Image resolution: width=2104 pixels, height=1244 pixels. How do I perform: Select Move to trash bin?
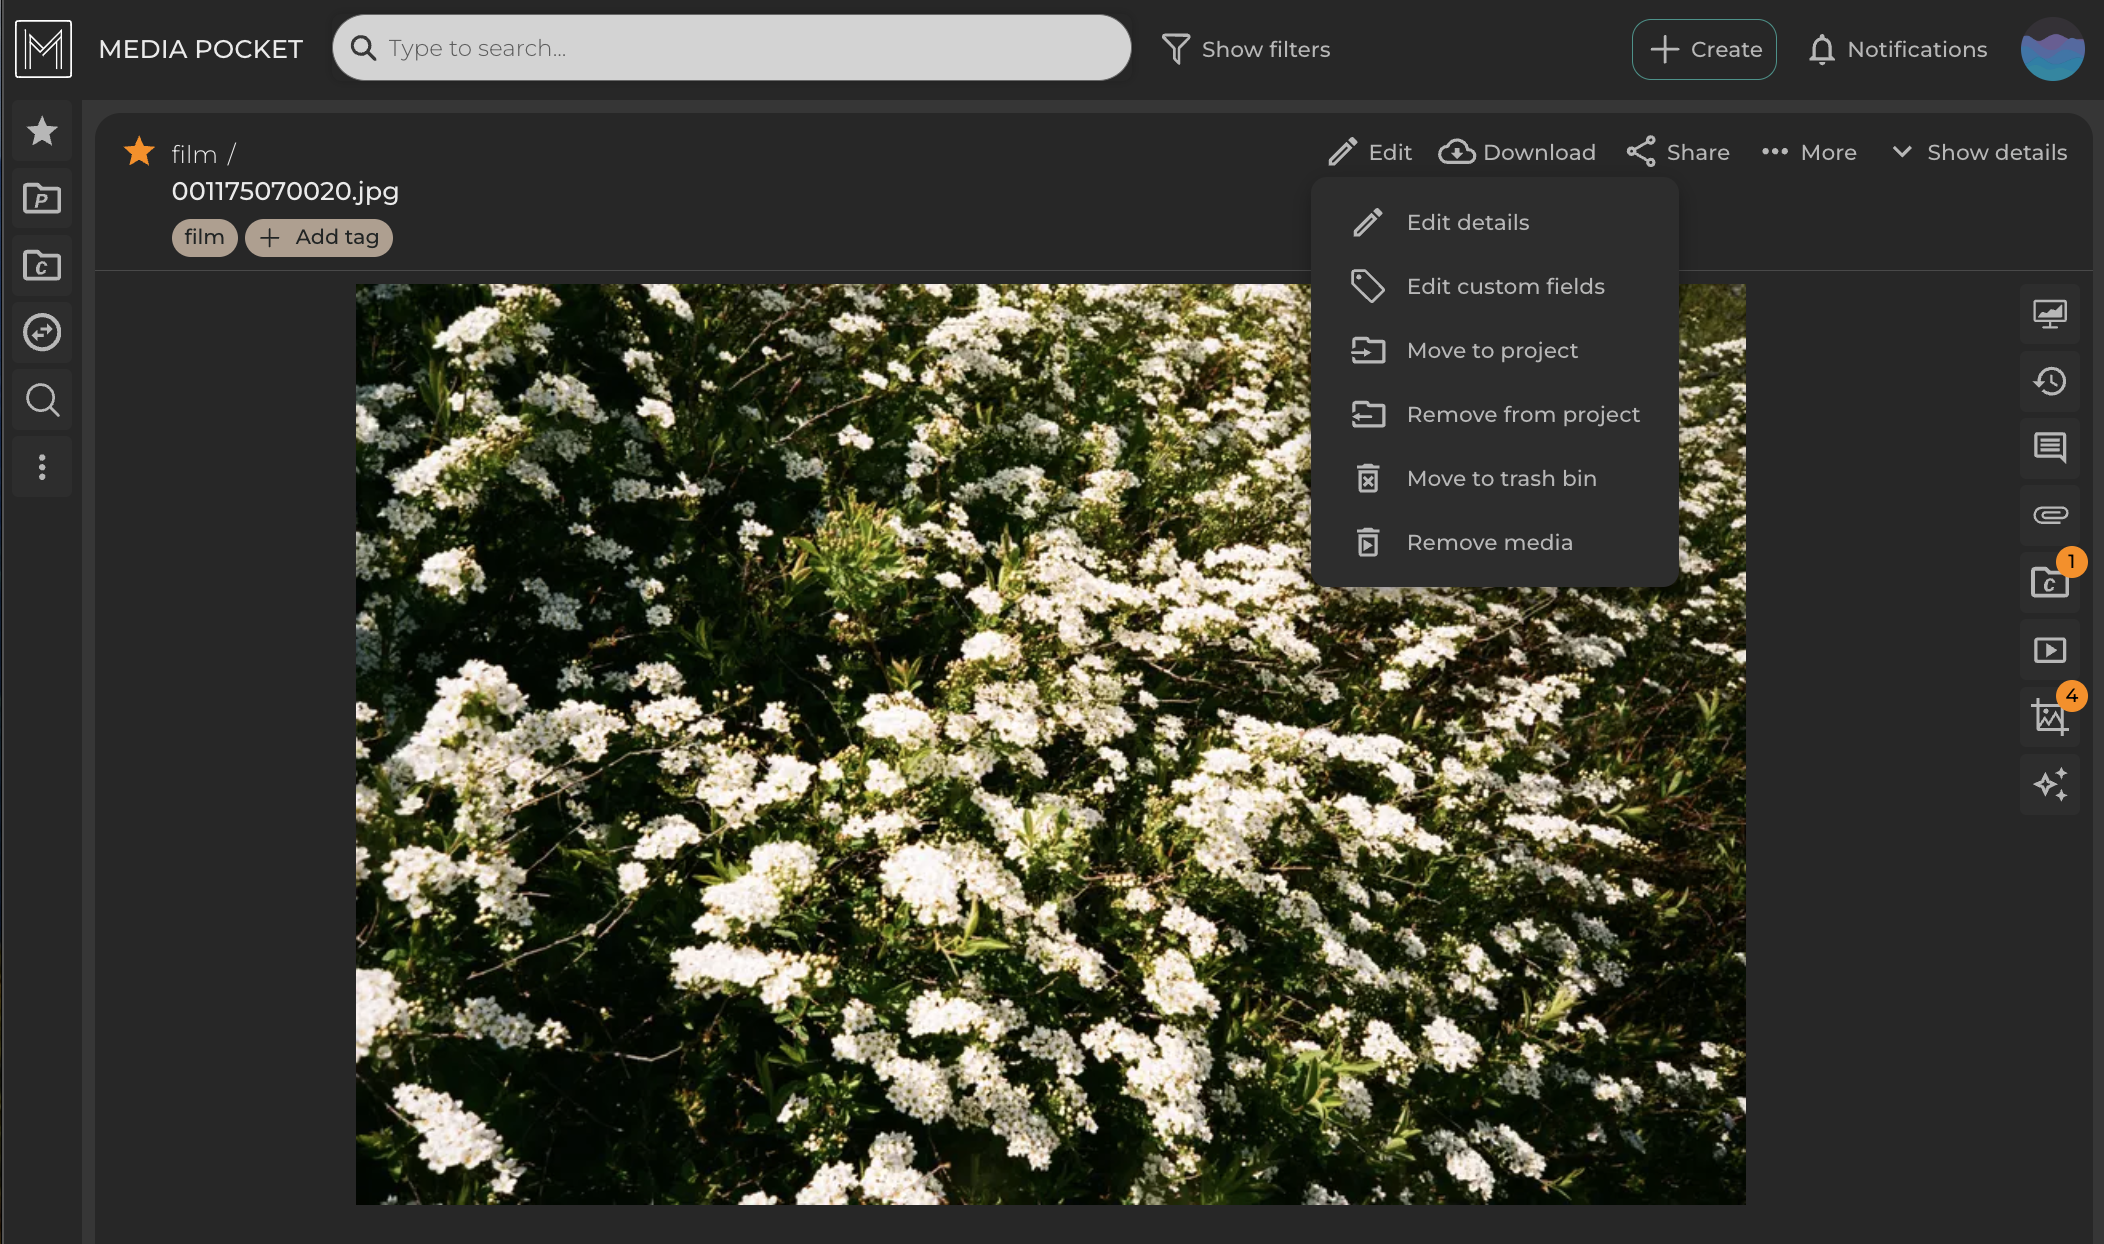tap(1501, 478)
